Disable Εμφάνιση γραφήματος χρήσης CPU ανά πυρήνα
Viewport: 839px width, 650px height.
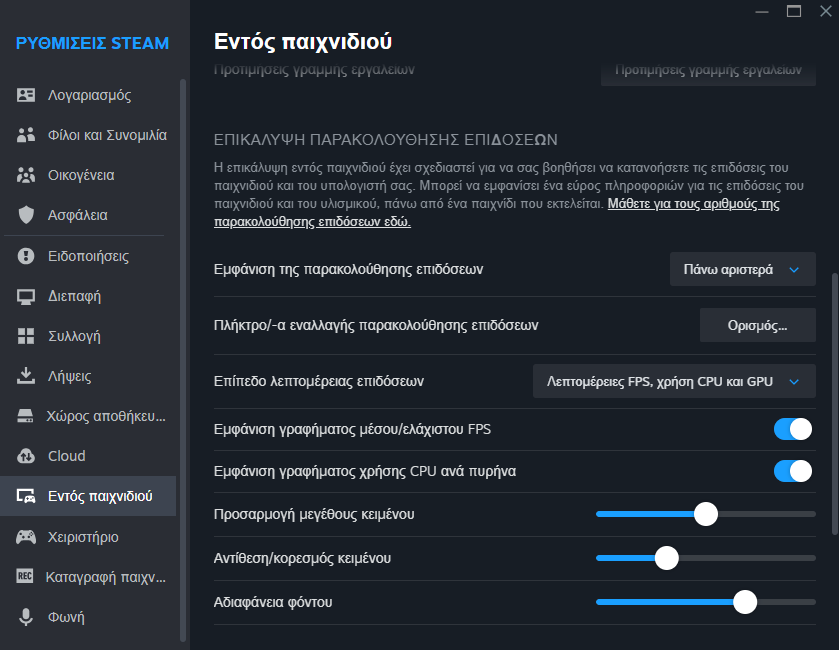792,471
